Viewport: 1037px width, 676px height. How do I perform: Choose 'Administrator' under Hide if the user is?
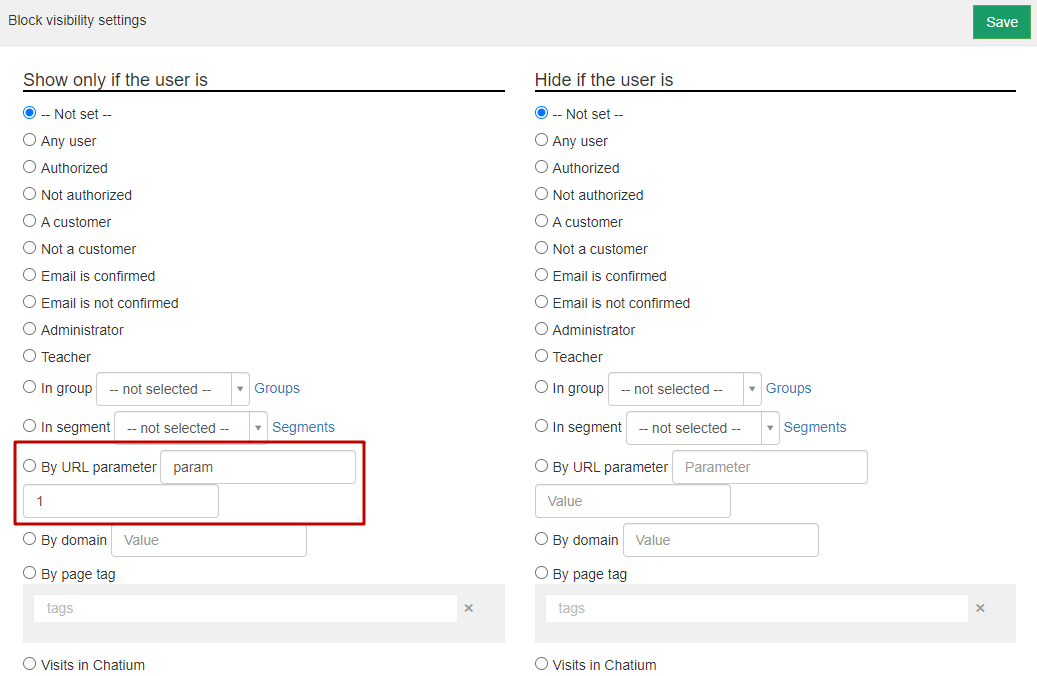542,329
